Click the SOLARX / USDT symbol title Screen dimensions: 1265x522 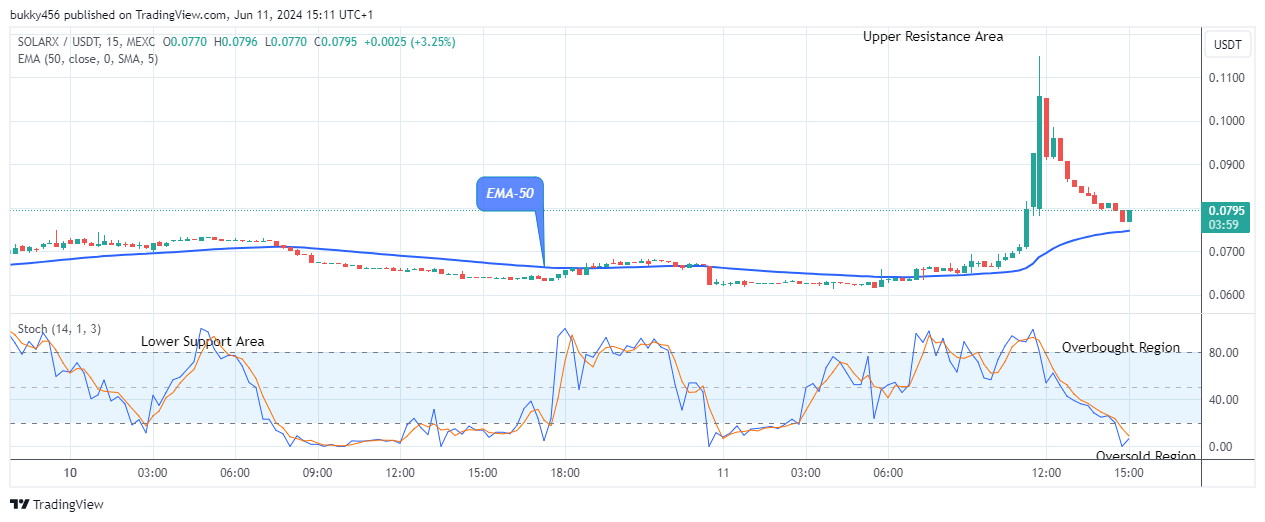(x=53, y=42)
